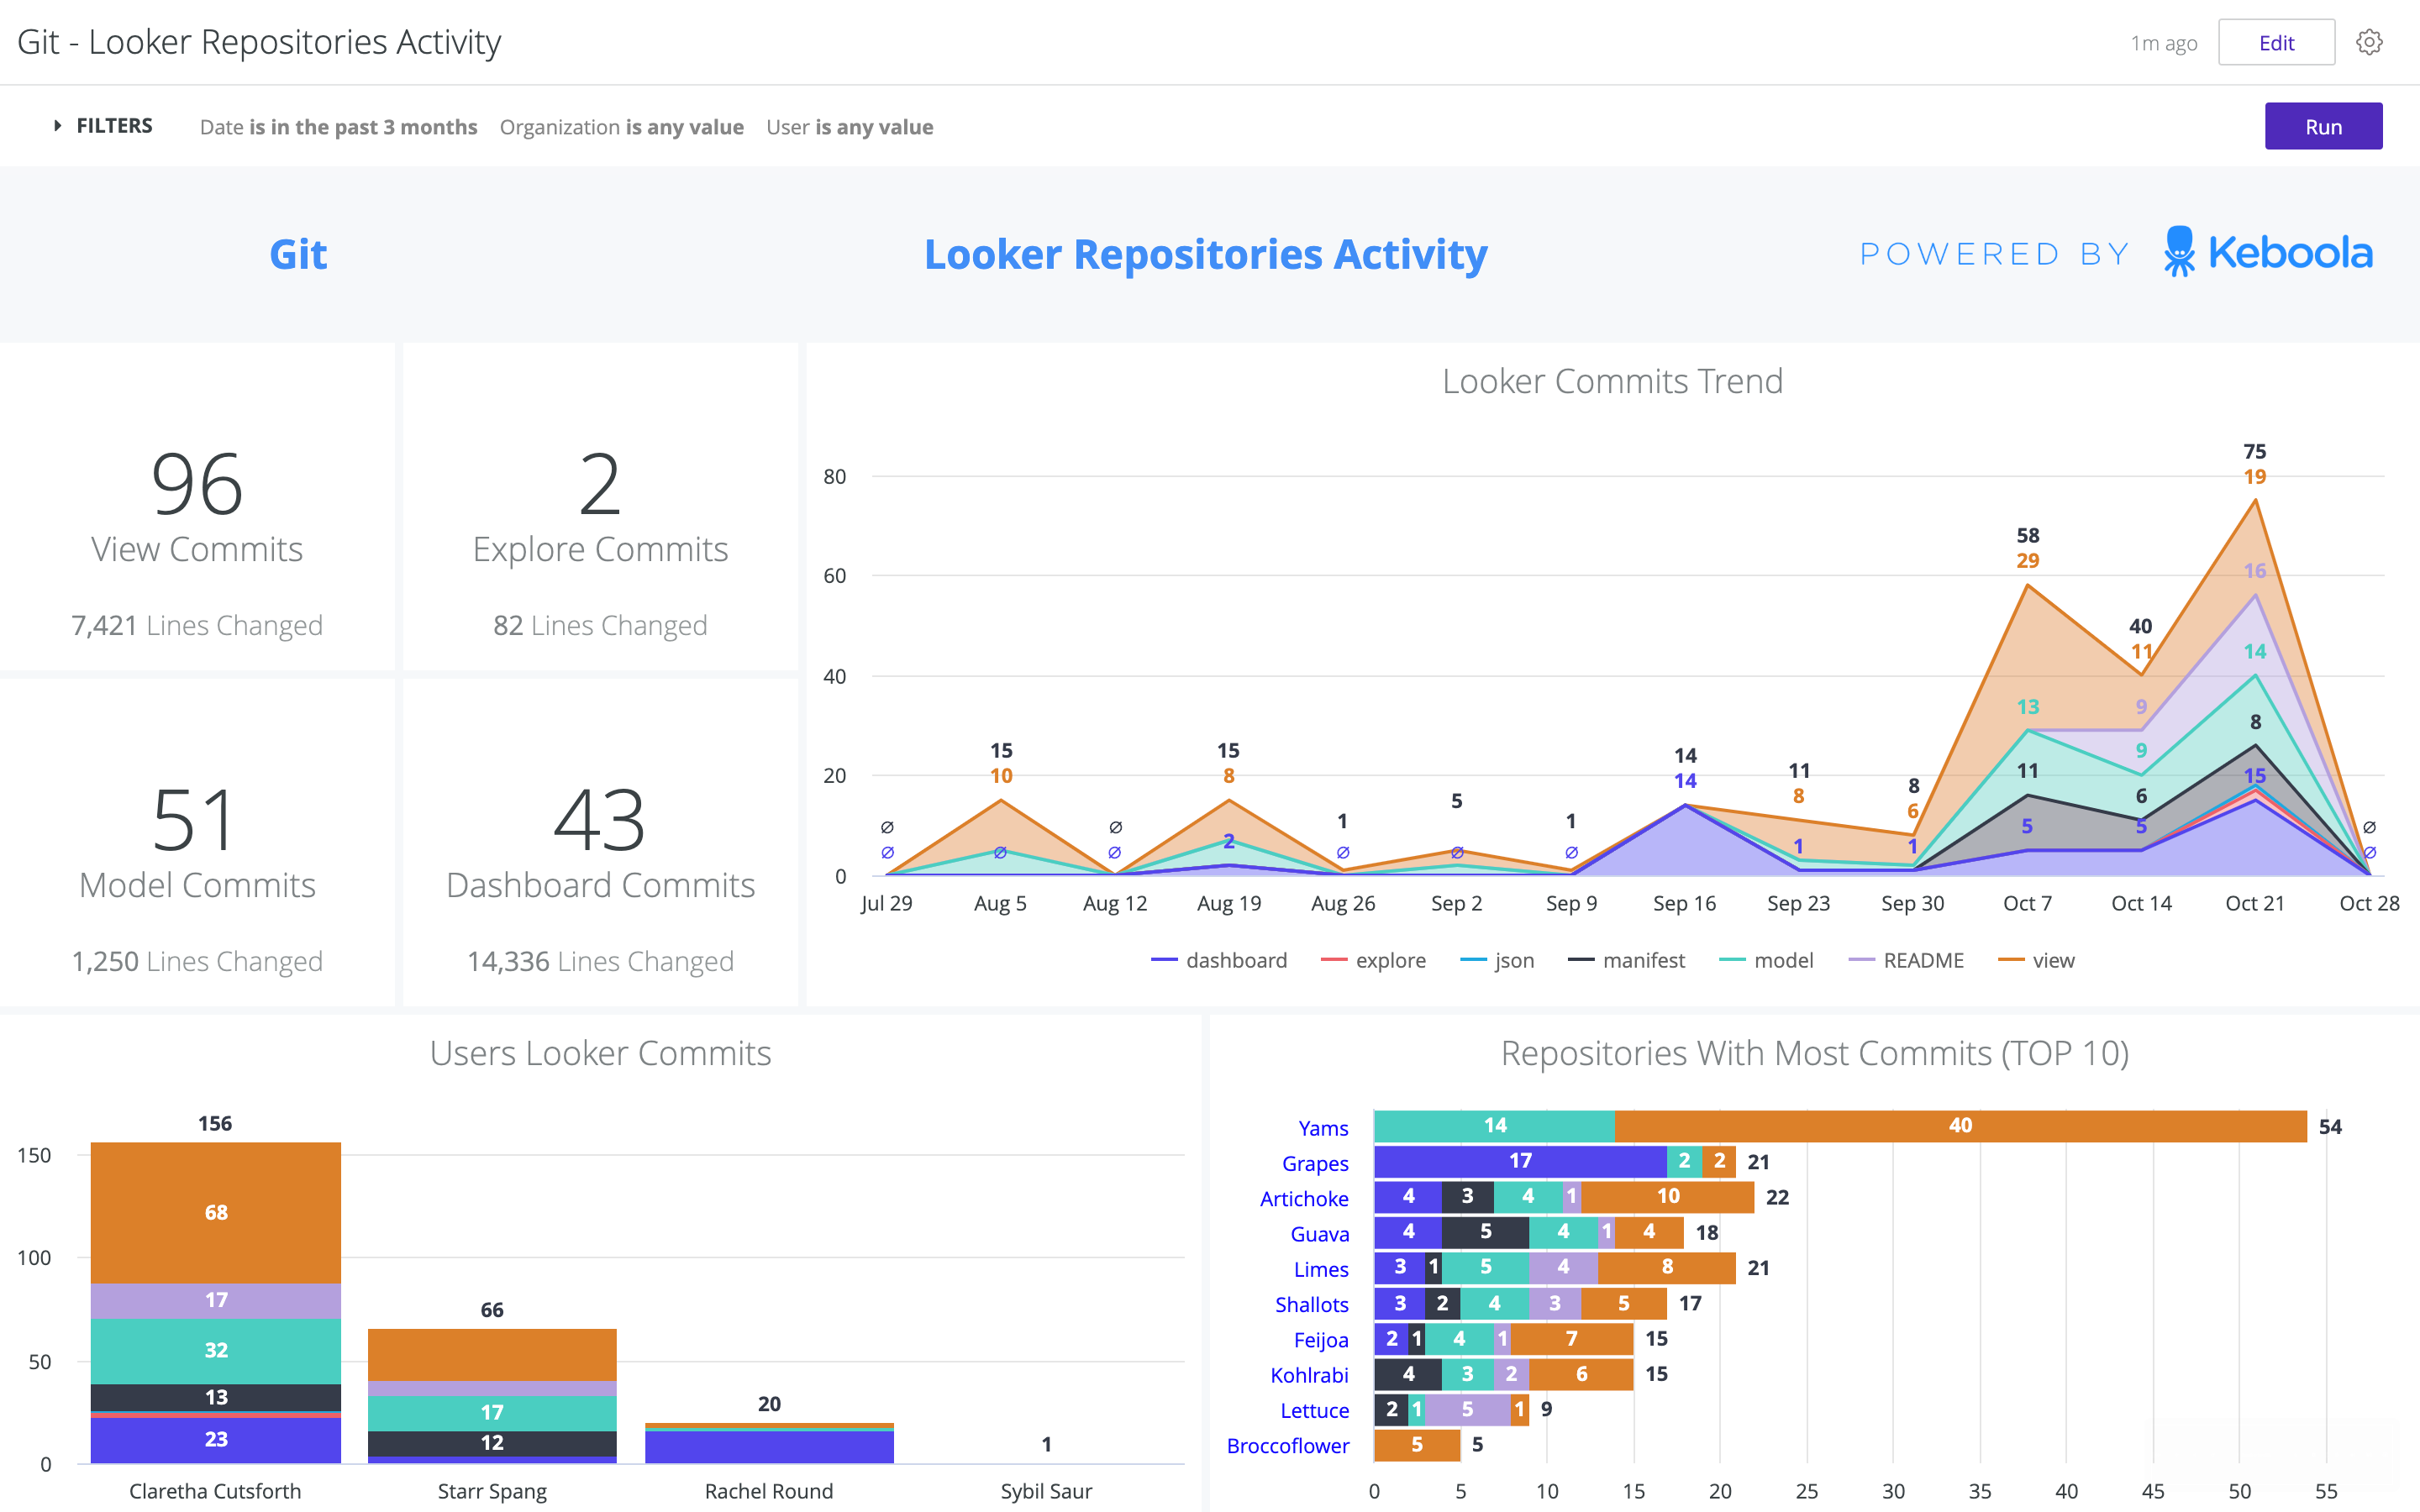Open the Artichoke repository link
Image resolution: width=2420 pixels, height=1512 pixels.
1304,1198
